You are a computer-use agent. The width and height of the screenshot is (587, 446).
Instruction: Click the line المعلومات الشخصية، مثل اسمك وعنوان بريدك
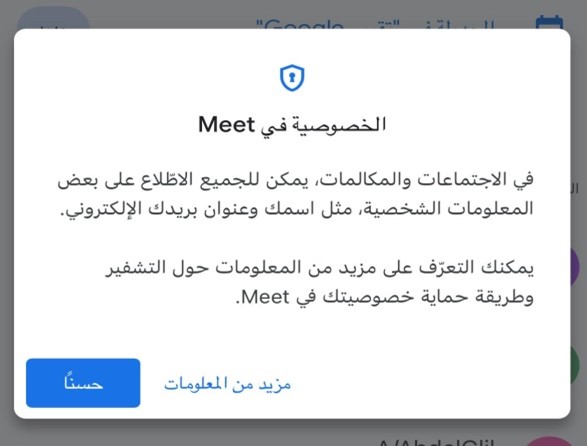pos(297,209)
